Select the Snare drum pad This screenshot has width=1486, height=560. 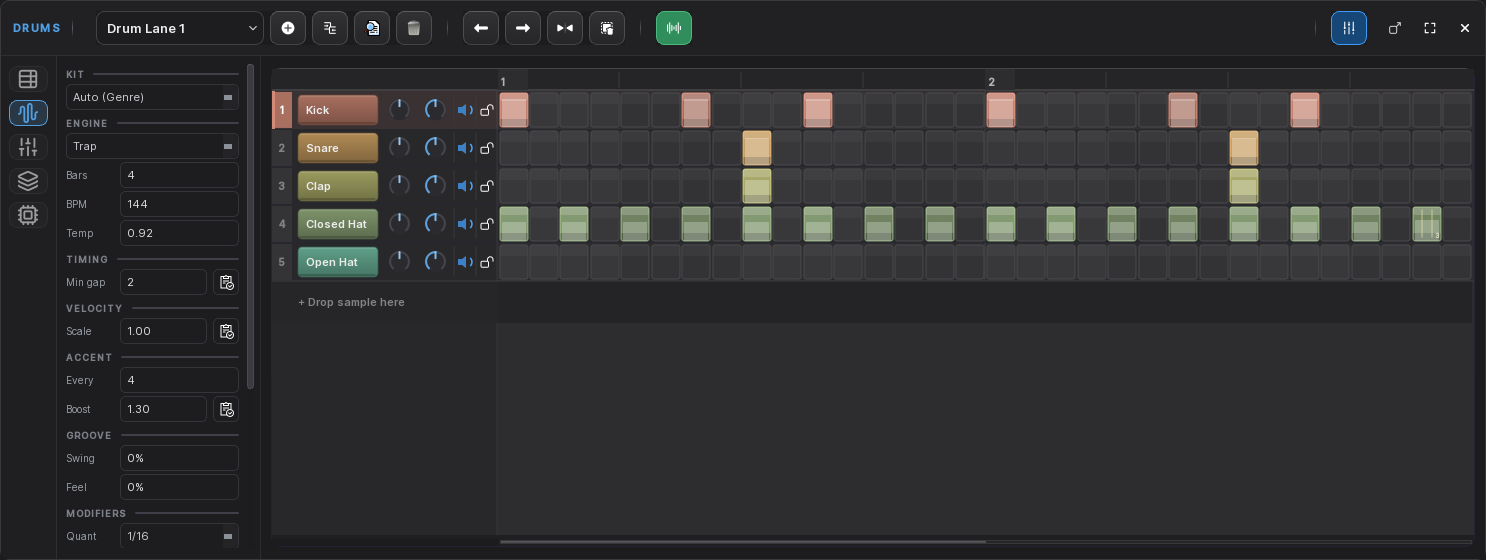338,148
